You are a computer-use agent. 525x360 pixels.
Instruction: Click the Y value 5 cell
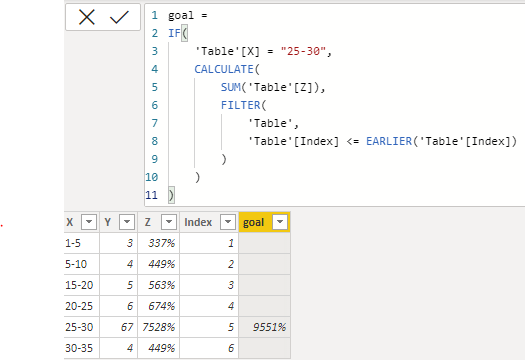point(119,285)
